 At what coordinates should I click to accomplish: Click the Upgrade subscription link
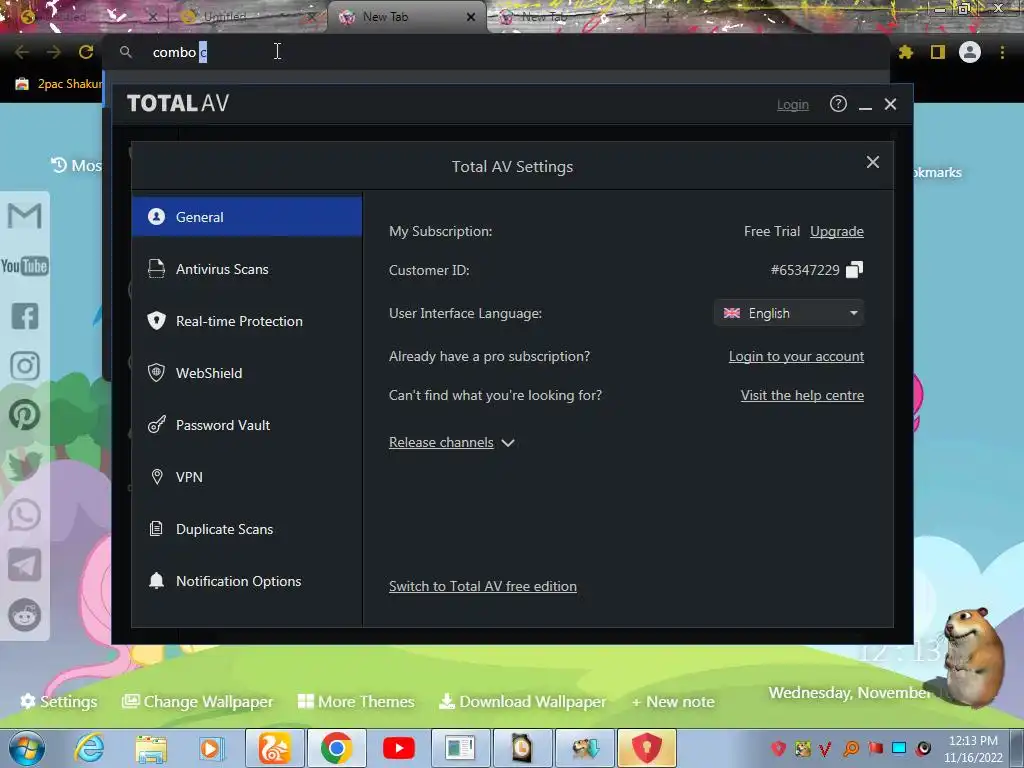837,231
